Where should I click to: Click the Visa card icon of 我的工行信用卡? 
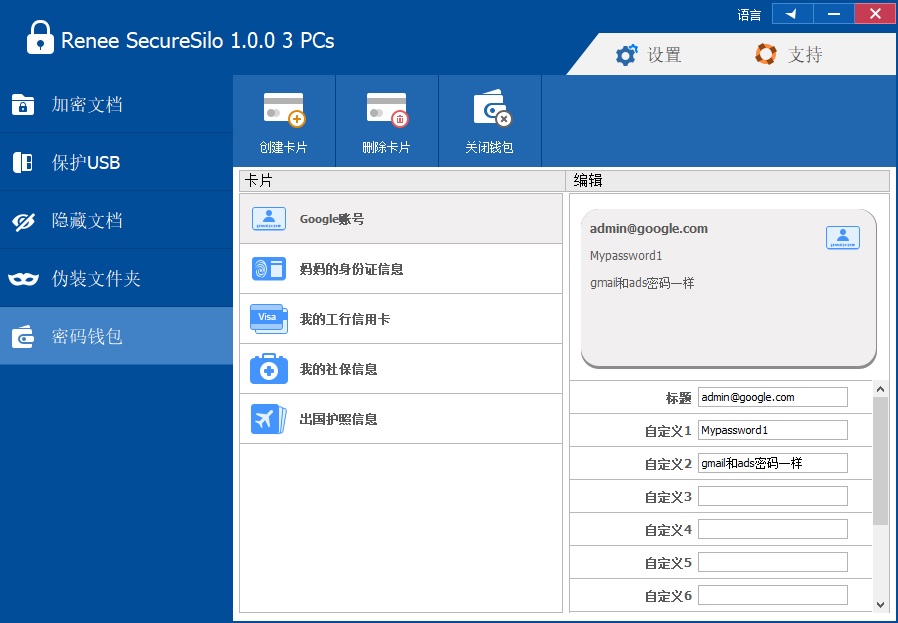coord(269,318)
